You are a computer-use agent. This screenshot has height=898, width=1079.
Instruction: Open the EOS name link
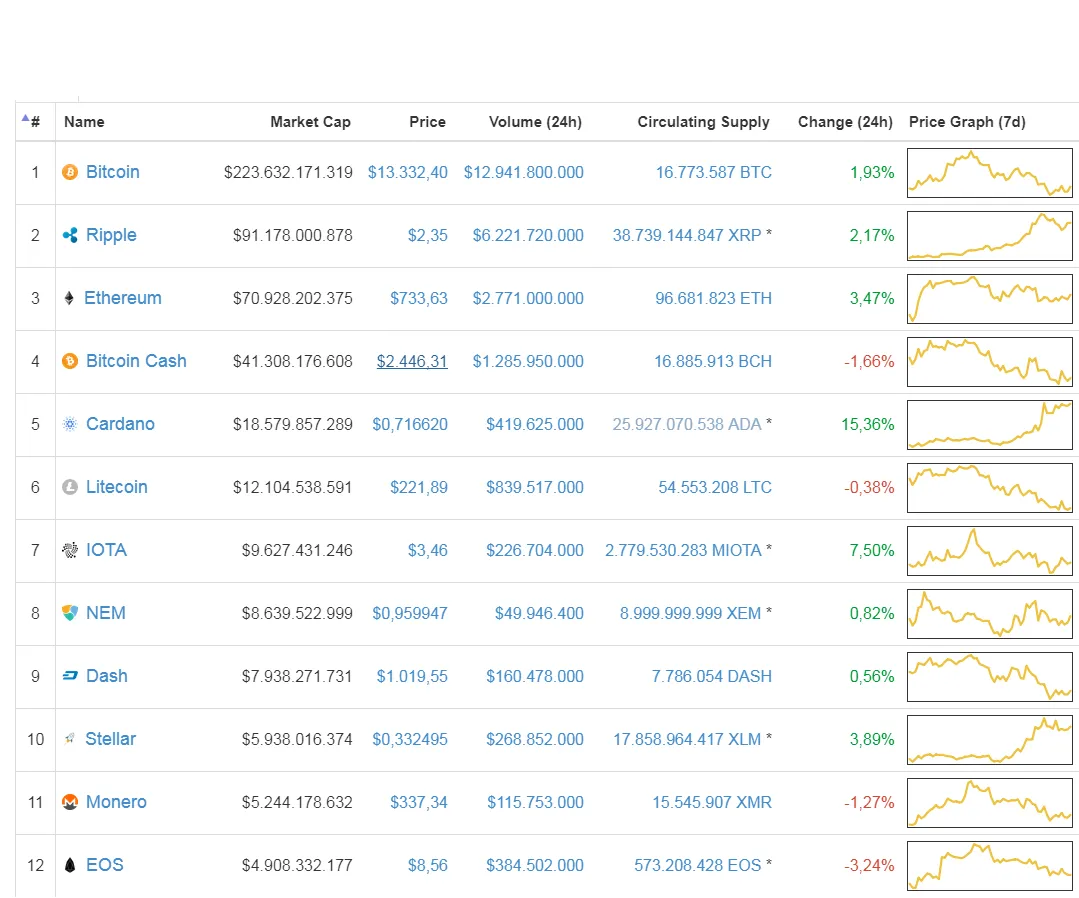pos(105,865)
